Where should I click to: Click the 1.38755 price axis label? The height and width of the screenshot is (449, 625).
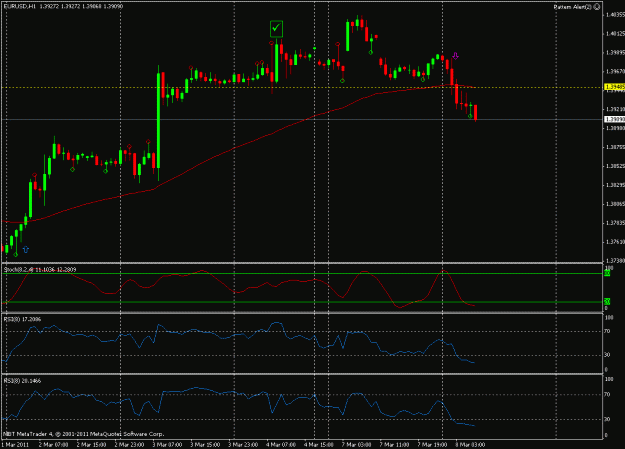615,147
